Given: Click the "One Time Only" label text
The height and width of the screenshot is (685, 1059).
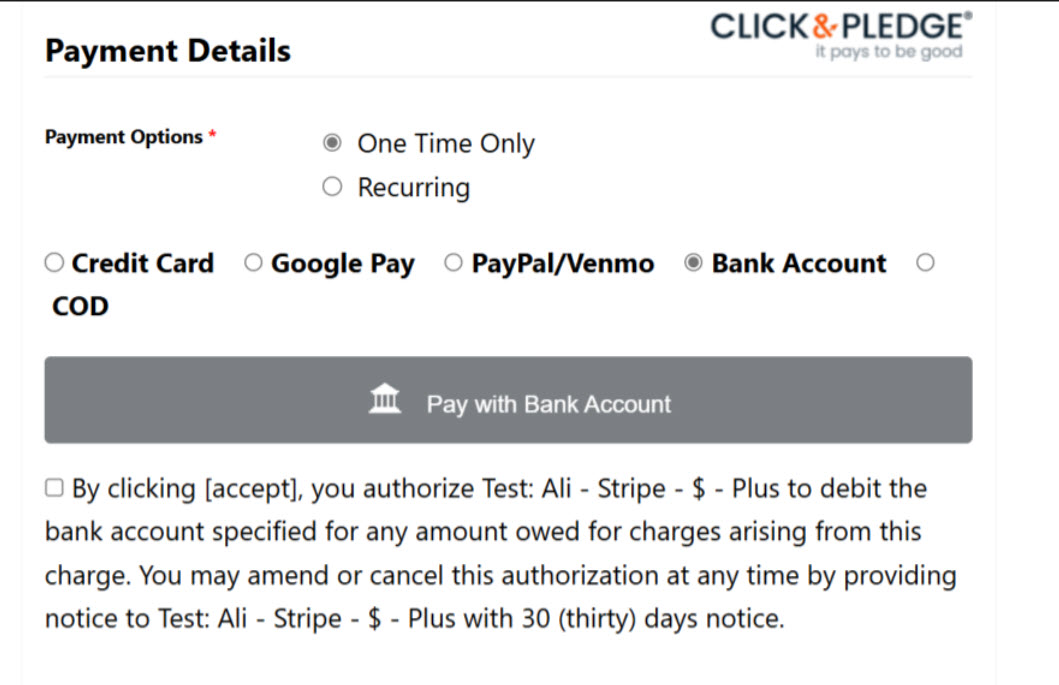Looking at the screenshot, I should [x=446, y=144].
